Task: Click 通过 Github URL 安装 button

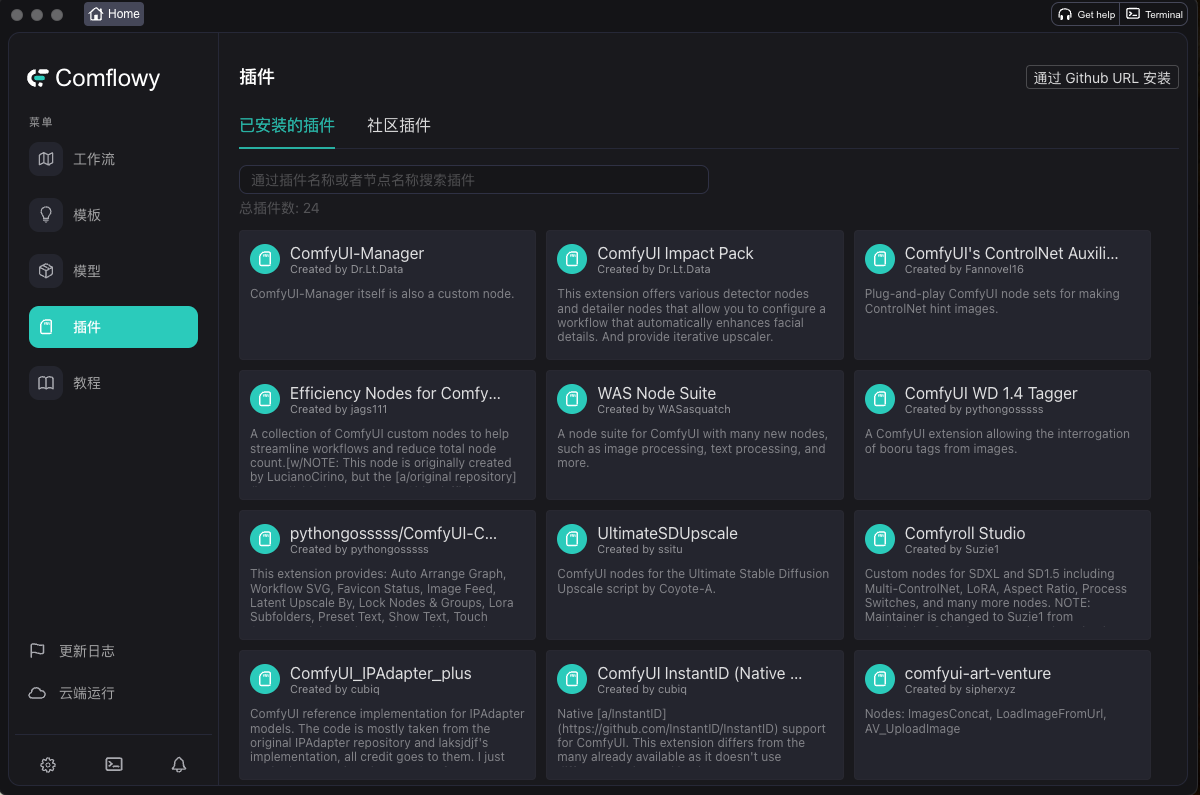Action: (1102, 78)
